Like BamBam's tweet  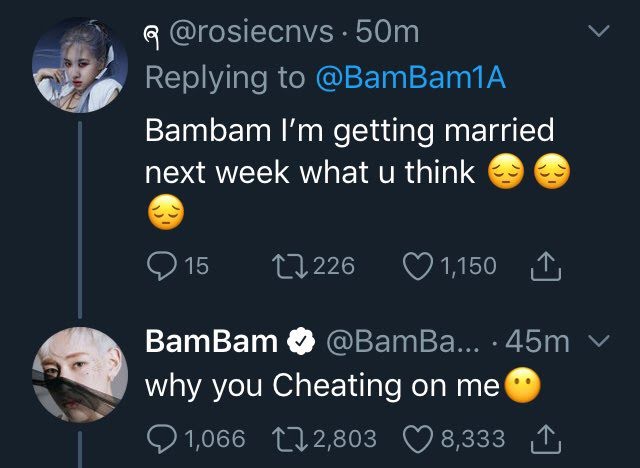point(417,438)
